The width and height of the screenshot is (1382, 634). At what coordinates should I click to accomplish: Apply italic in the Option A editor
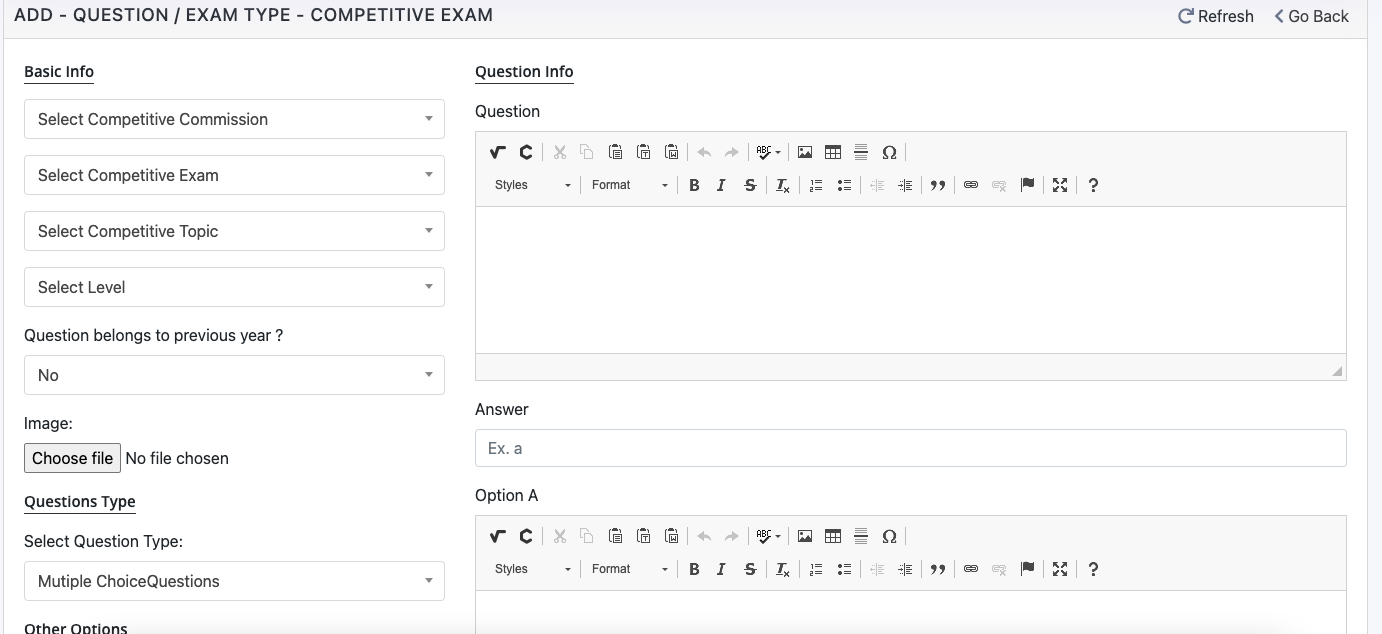point(721,569)
